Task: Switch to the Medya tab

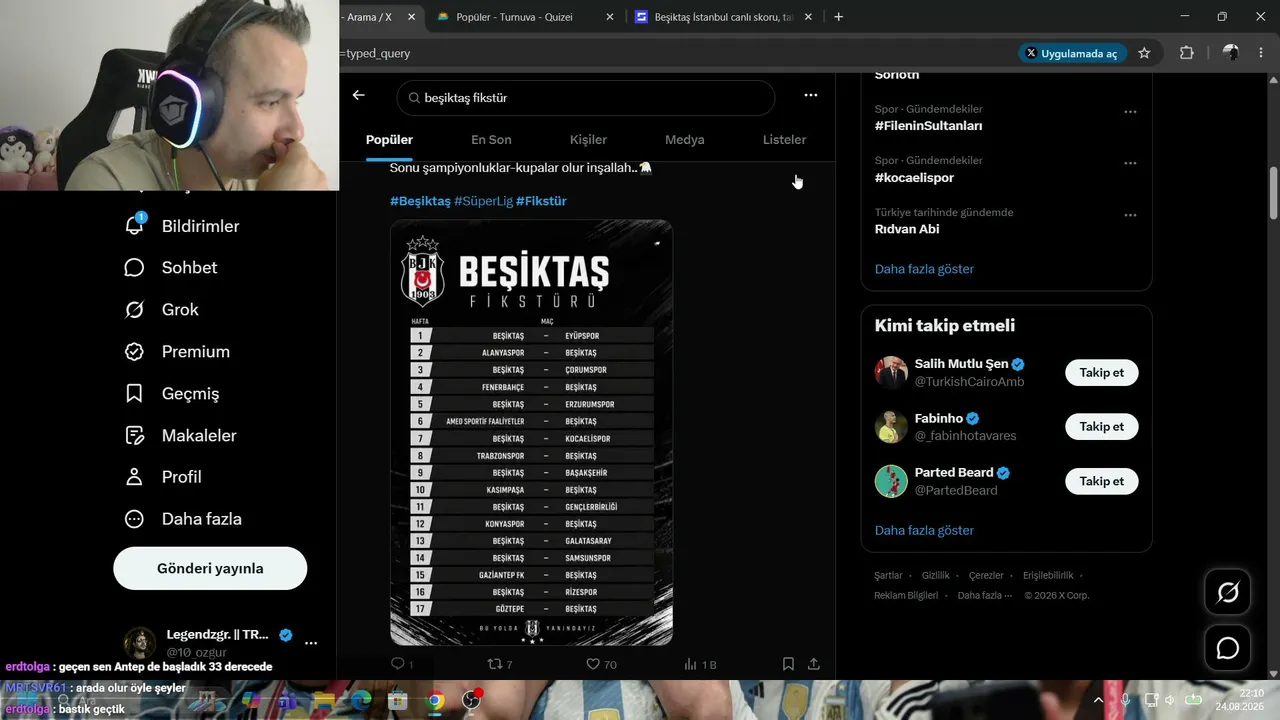Action: 685,140
